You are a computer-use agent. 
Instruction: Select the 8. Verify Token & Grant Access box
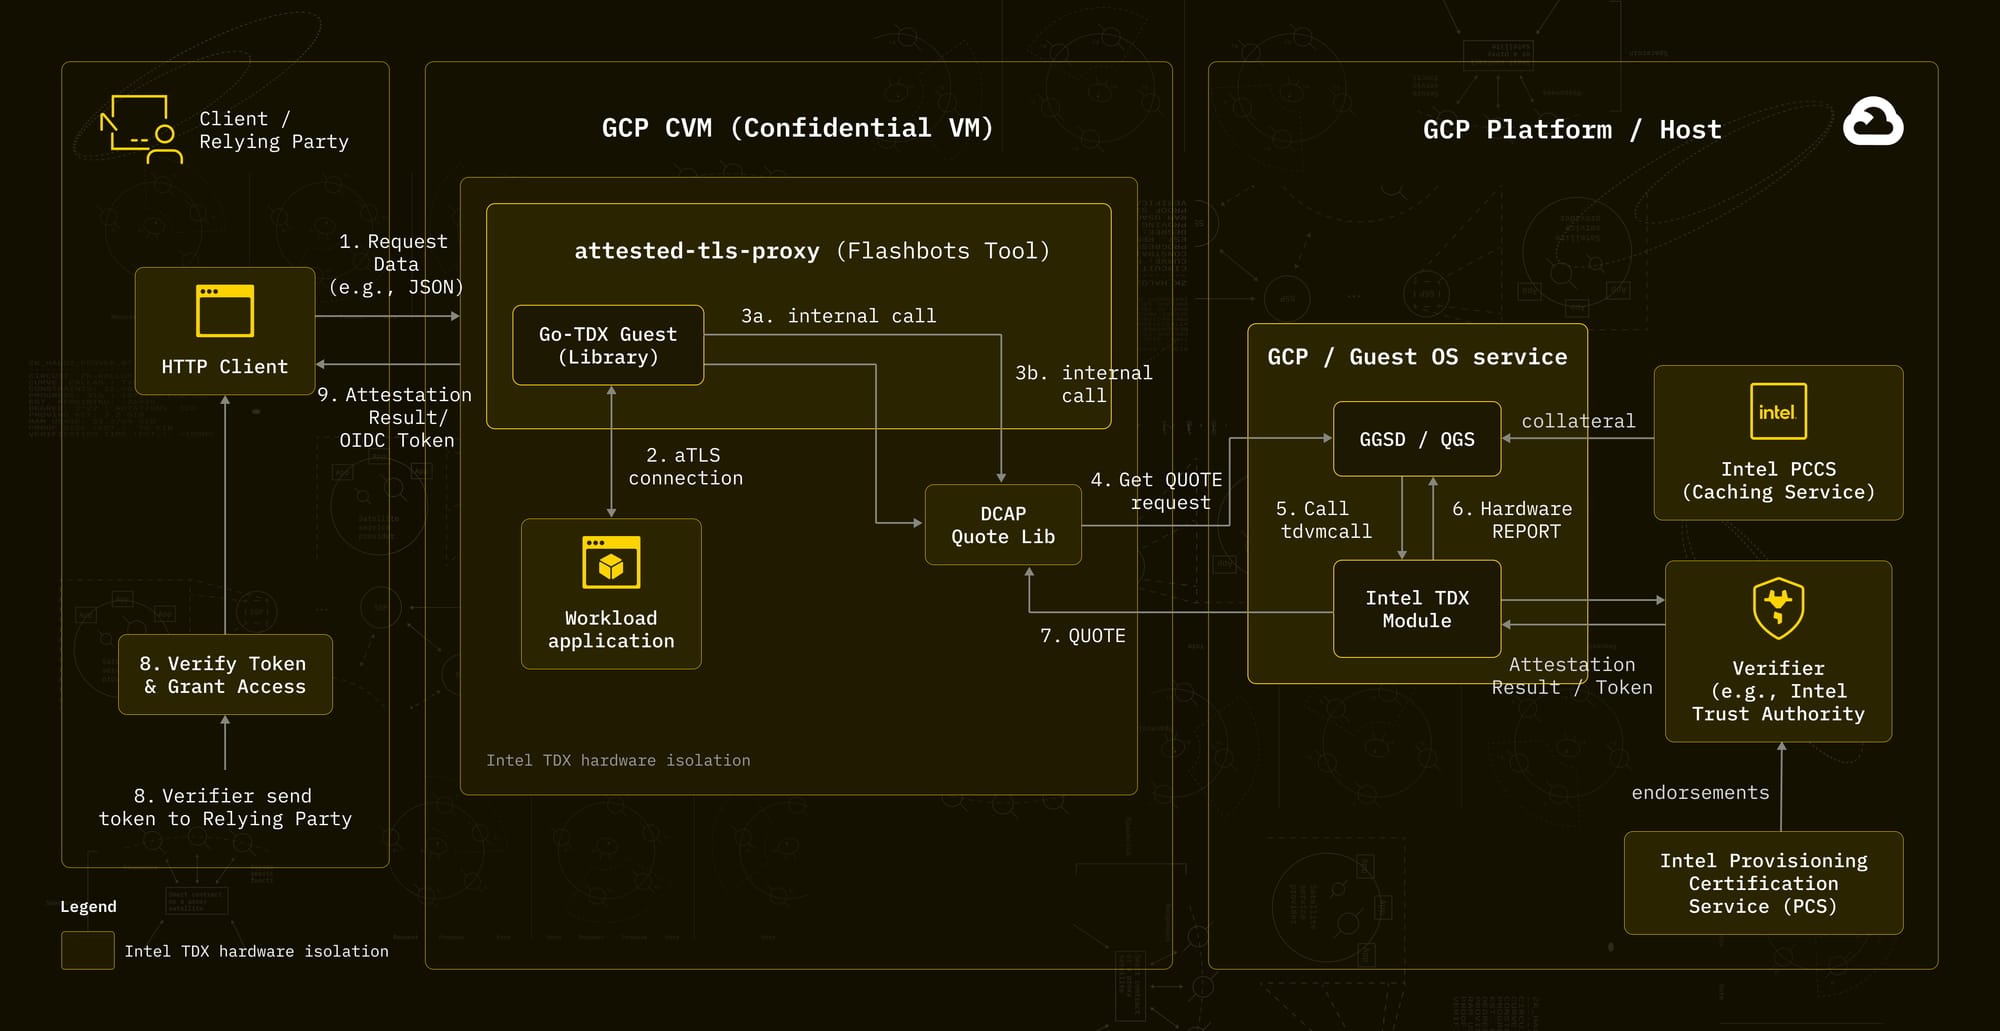[x=225, y=675]
